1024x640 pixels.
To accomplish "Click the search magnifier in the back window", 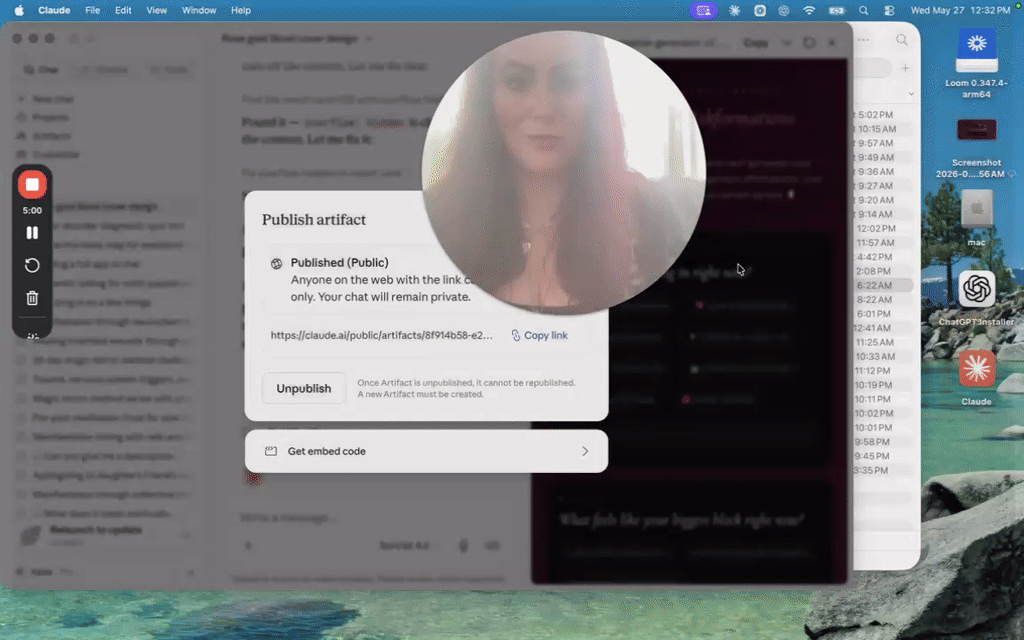I will 902,40.
